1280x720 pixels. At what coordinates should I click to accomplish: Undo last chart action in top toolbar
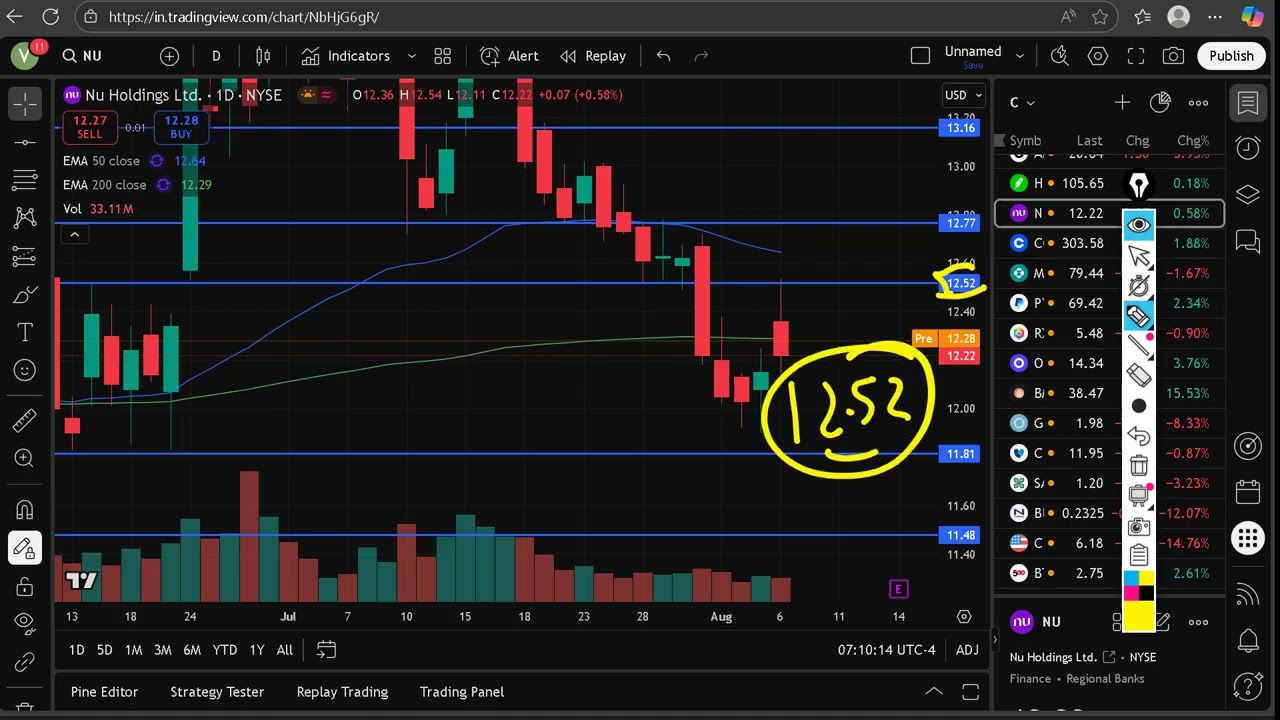click(x=663, y=56)
